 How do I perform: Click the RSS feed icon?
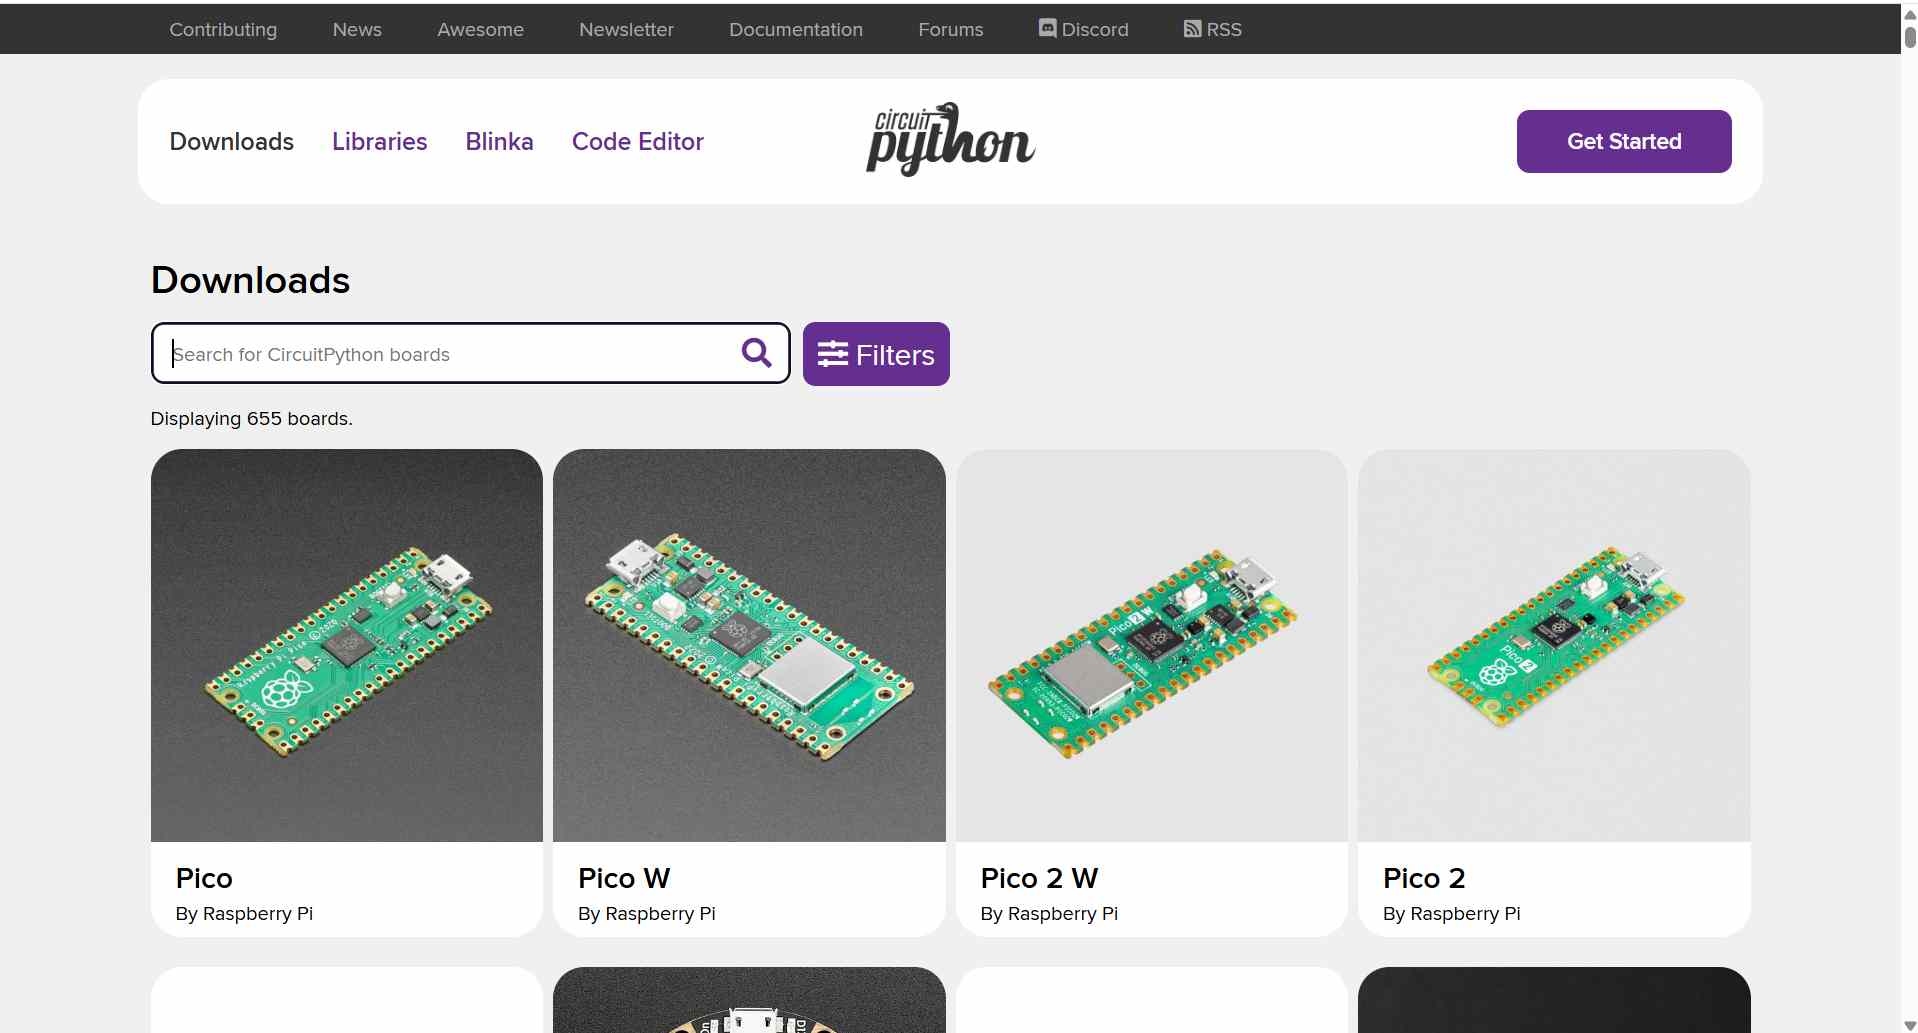[x=1192, y=29]
